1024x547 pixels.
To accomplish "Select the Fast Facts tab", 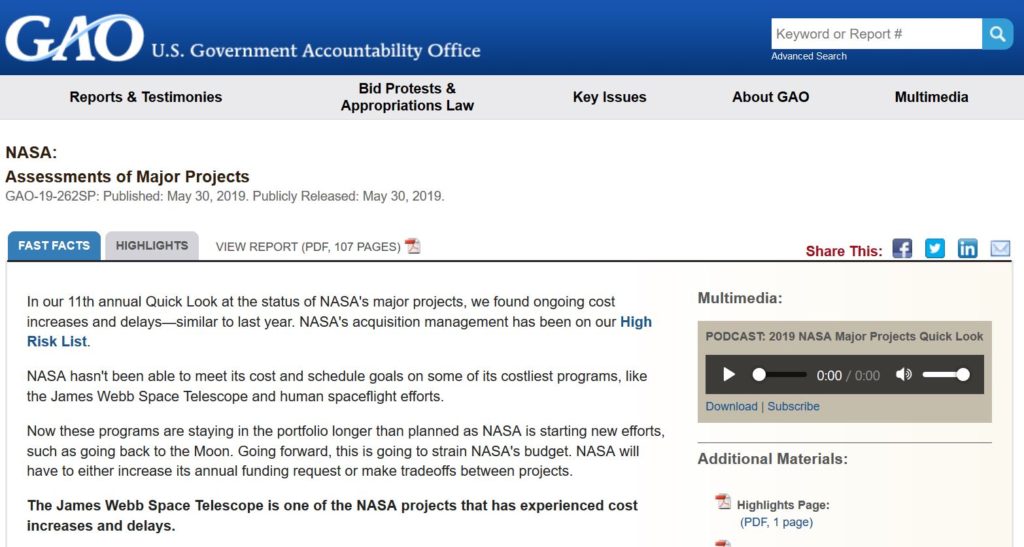I will 54,245.
